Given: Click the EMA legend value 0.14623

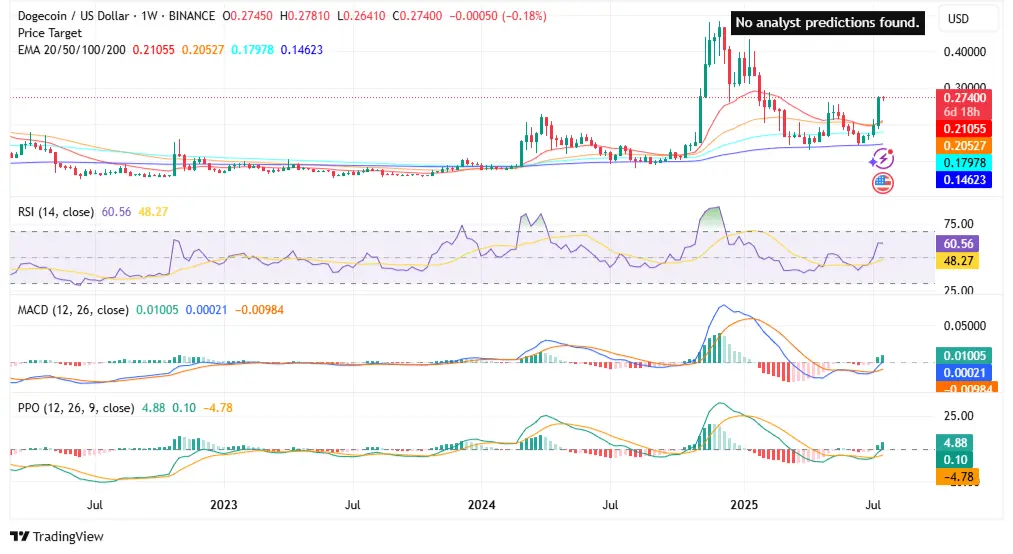Looking at the screenshot, I should coord(301,50).
